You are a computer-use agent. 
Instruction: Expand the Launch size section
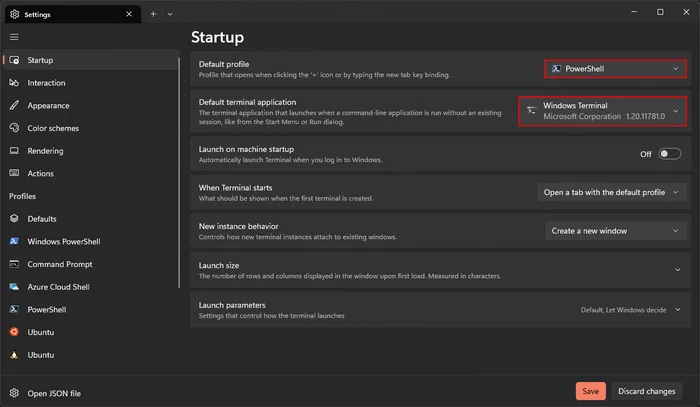tap(441, 270)
